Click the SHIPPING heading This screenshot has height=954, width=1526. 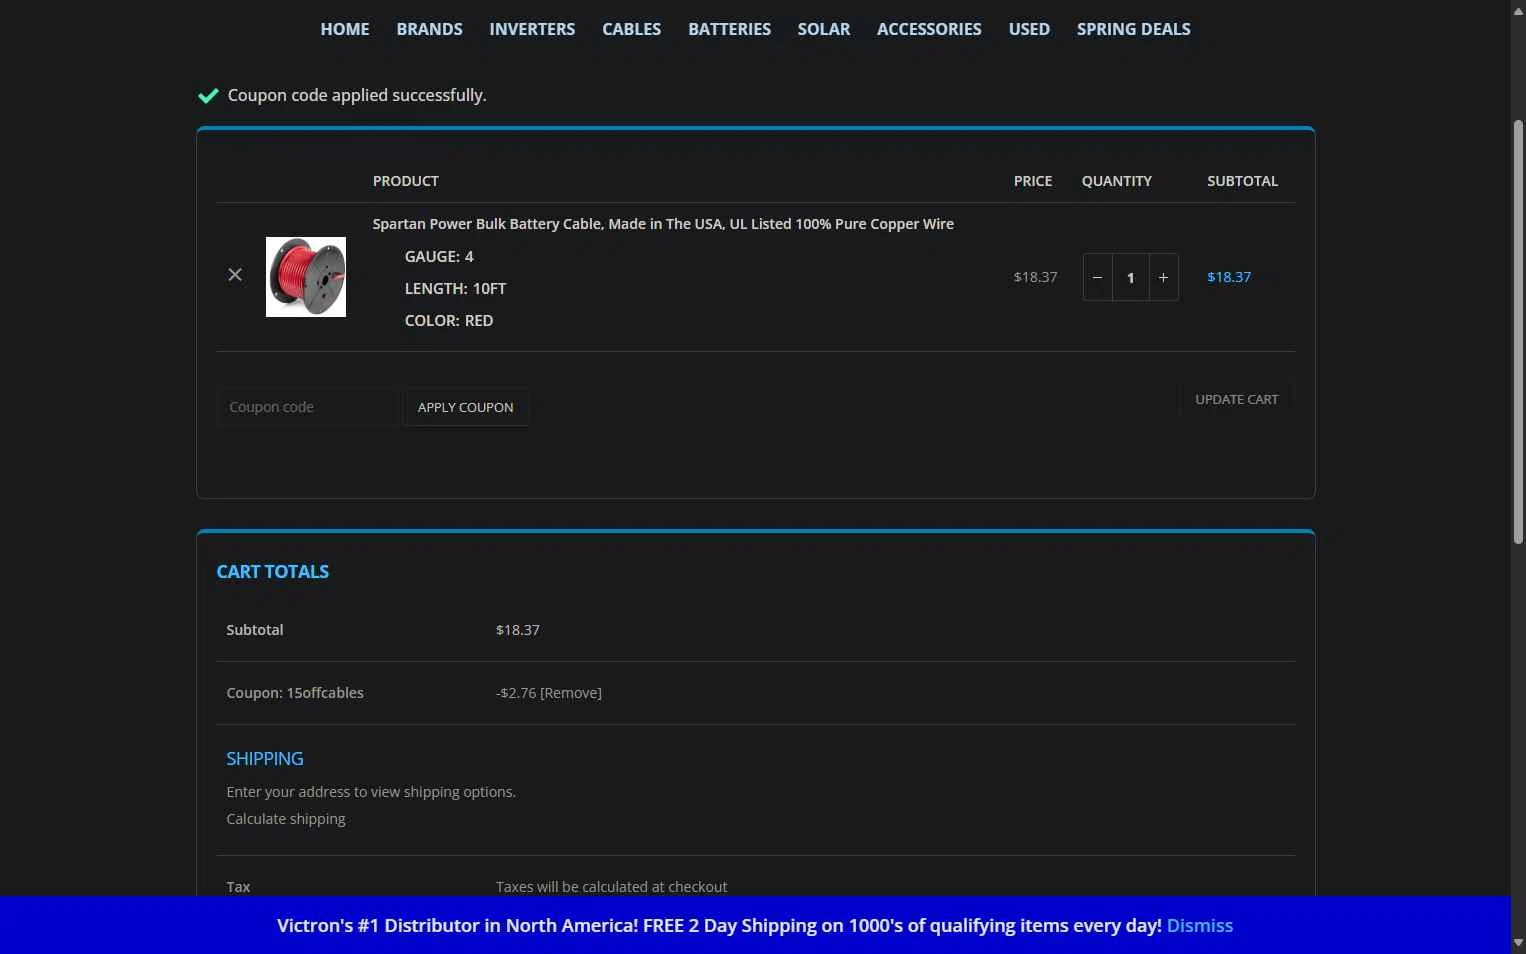[265, 759]
